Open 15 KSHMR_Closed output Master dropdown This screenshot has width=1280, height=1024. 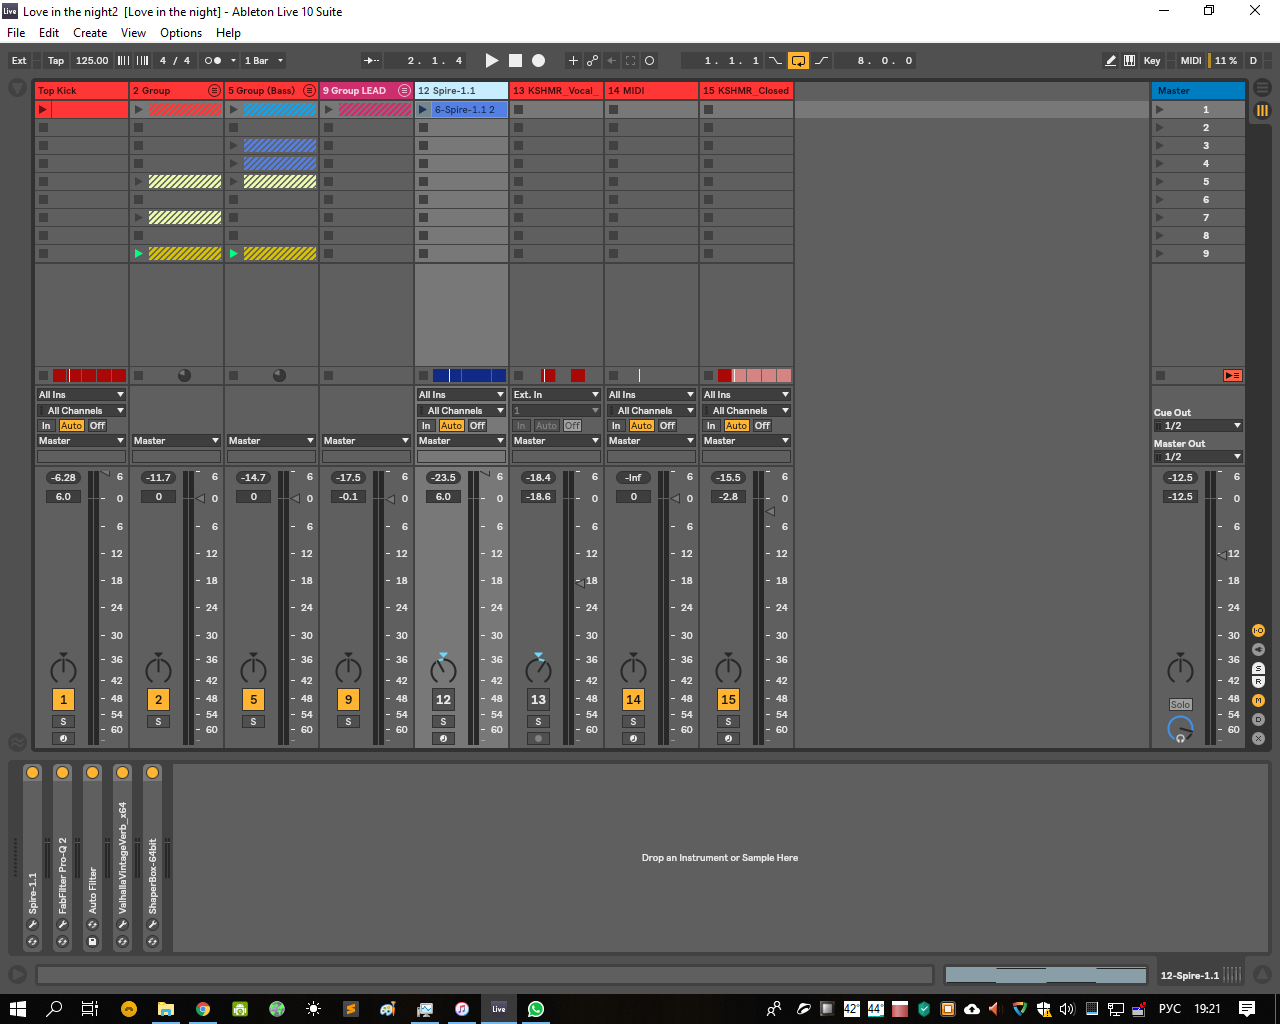pos(746,441)
